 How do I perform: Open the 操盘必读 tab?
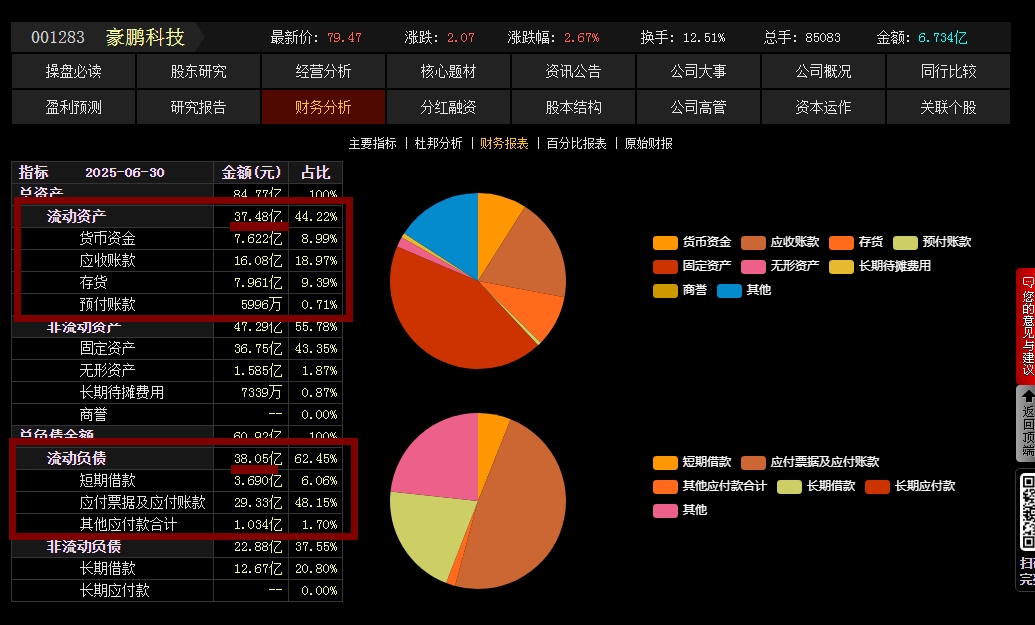click(73, 71)
